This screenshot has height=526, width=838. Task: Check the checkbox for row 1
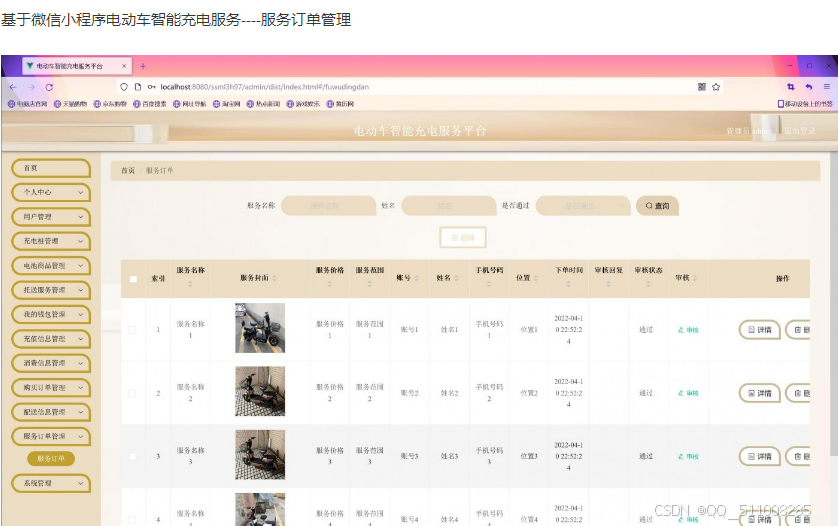tap(132, 330)
